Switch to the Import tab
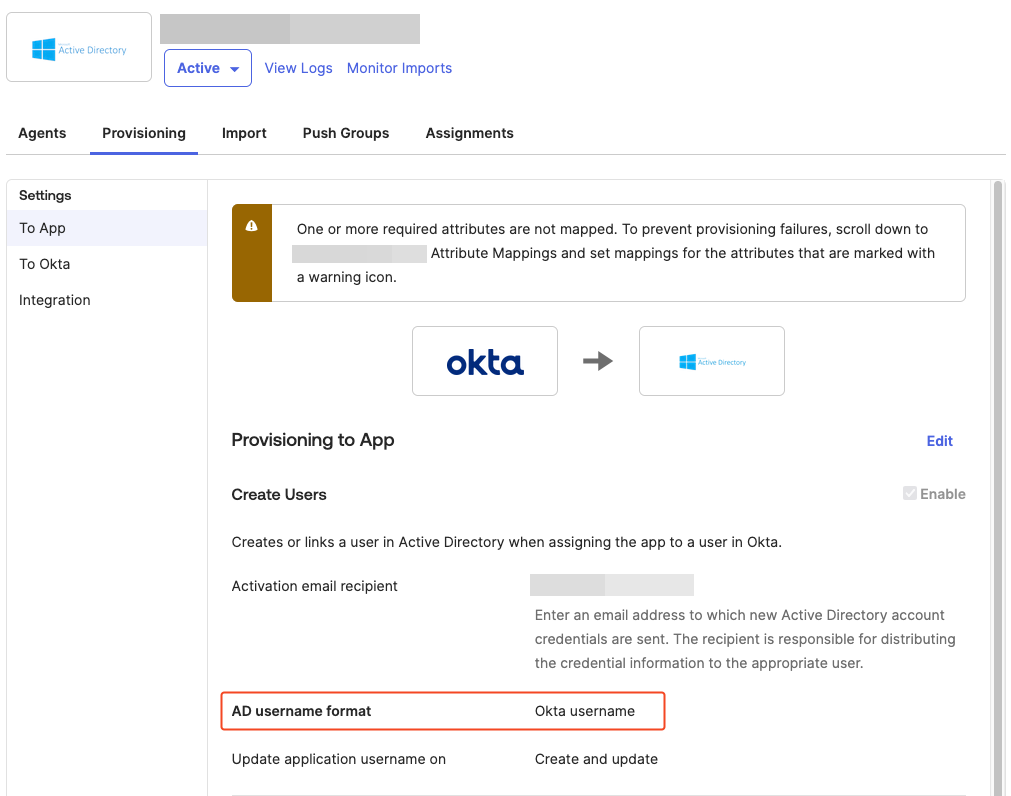This screenshot has height=796, width=1011. [244, 133]
